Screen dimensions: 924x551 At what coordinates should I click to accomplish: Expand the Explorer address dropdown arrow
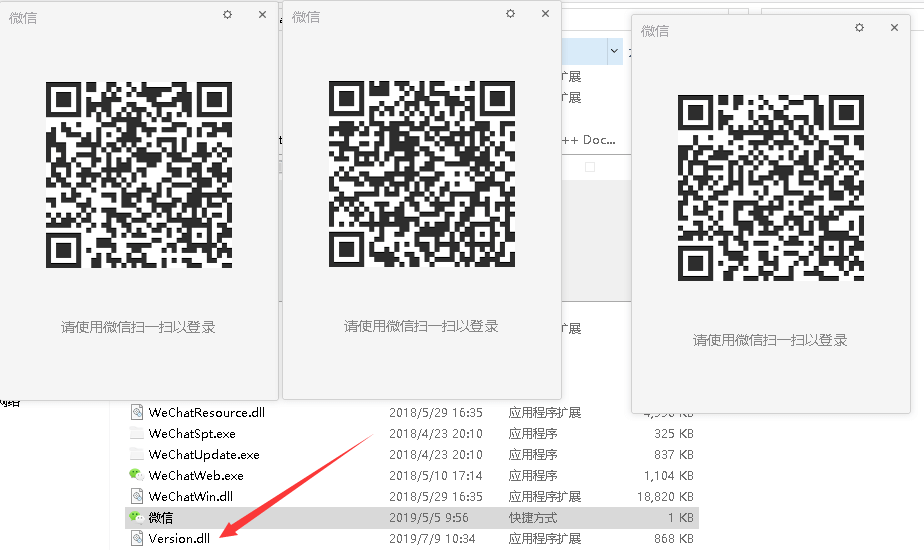(x=614, y=51)
